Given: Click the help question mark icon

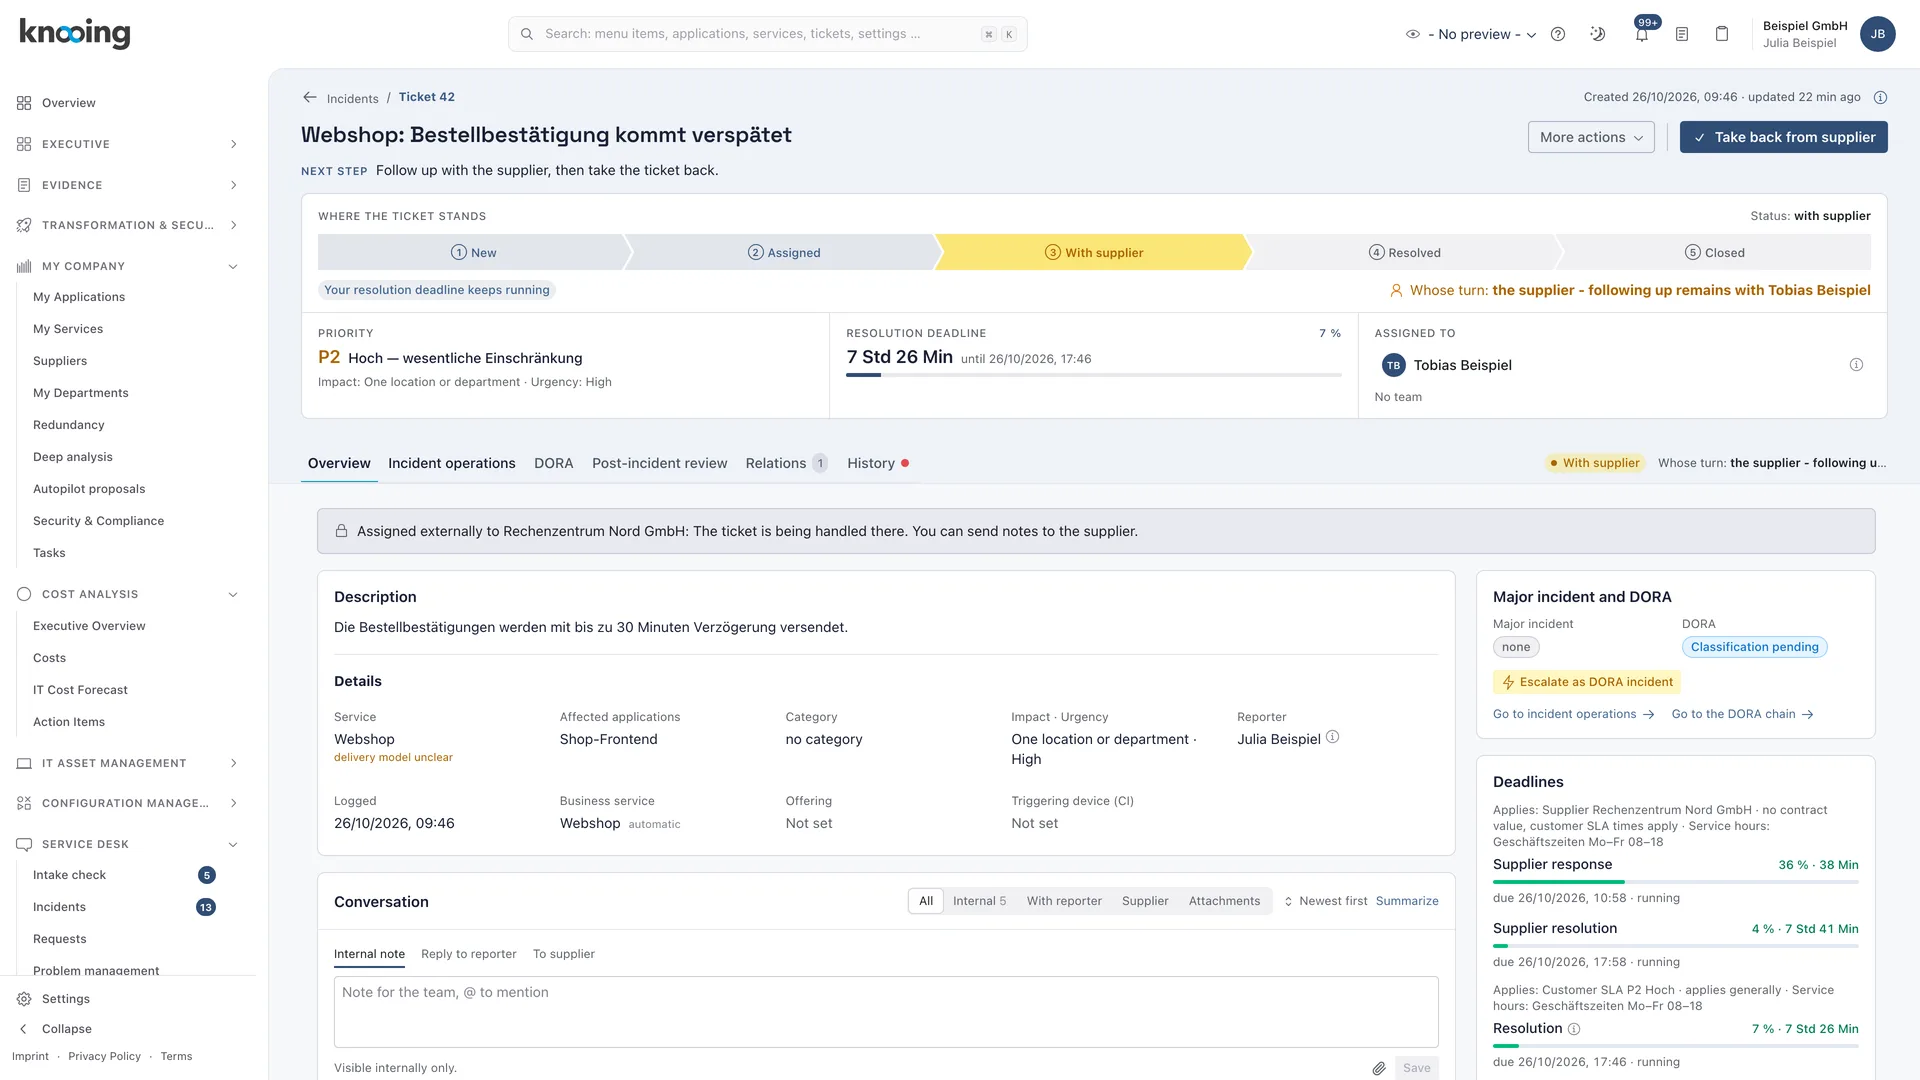Looking at the screenshot, I should point(1558,34).
